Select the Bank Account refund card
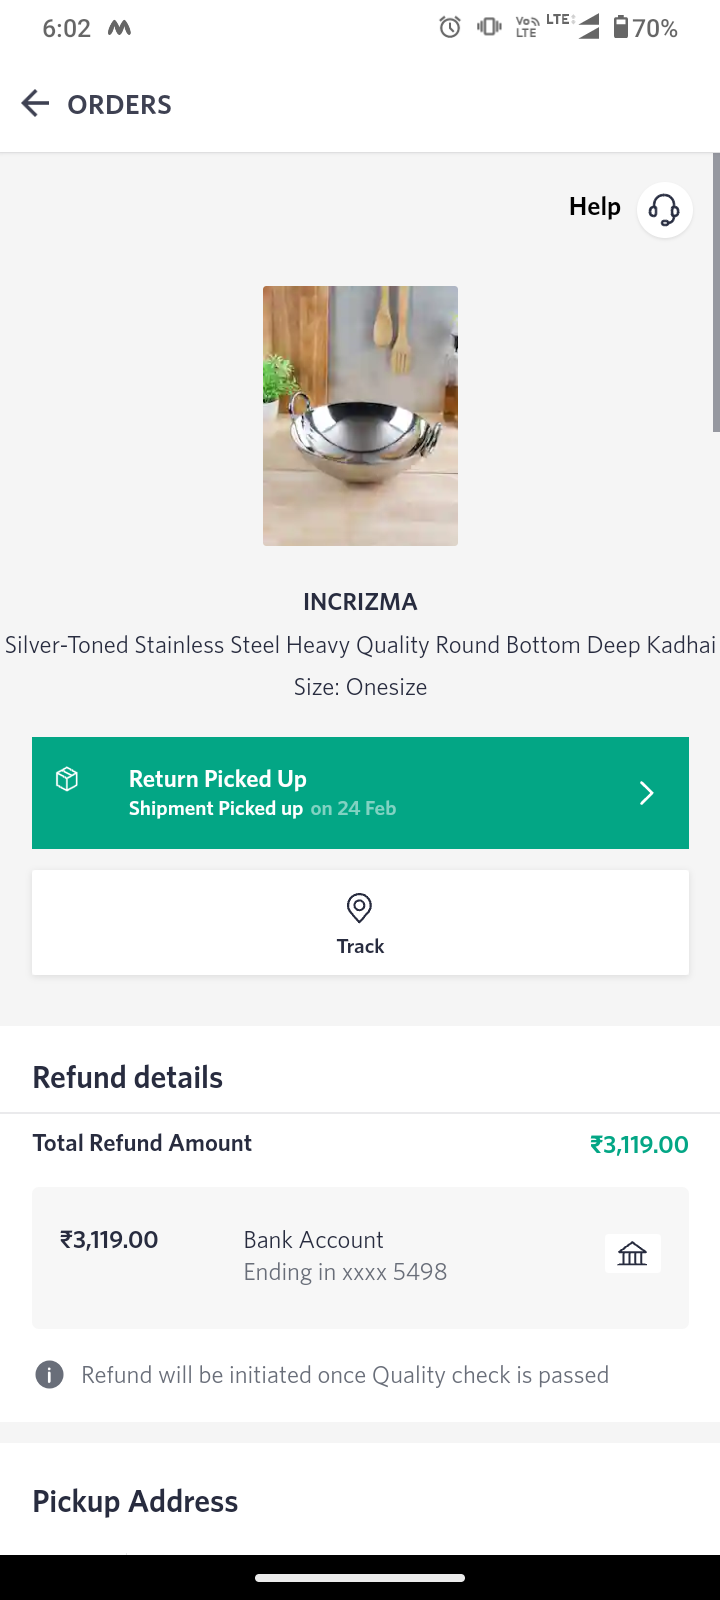 pyautogui.click(x=360, y=1257)
